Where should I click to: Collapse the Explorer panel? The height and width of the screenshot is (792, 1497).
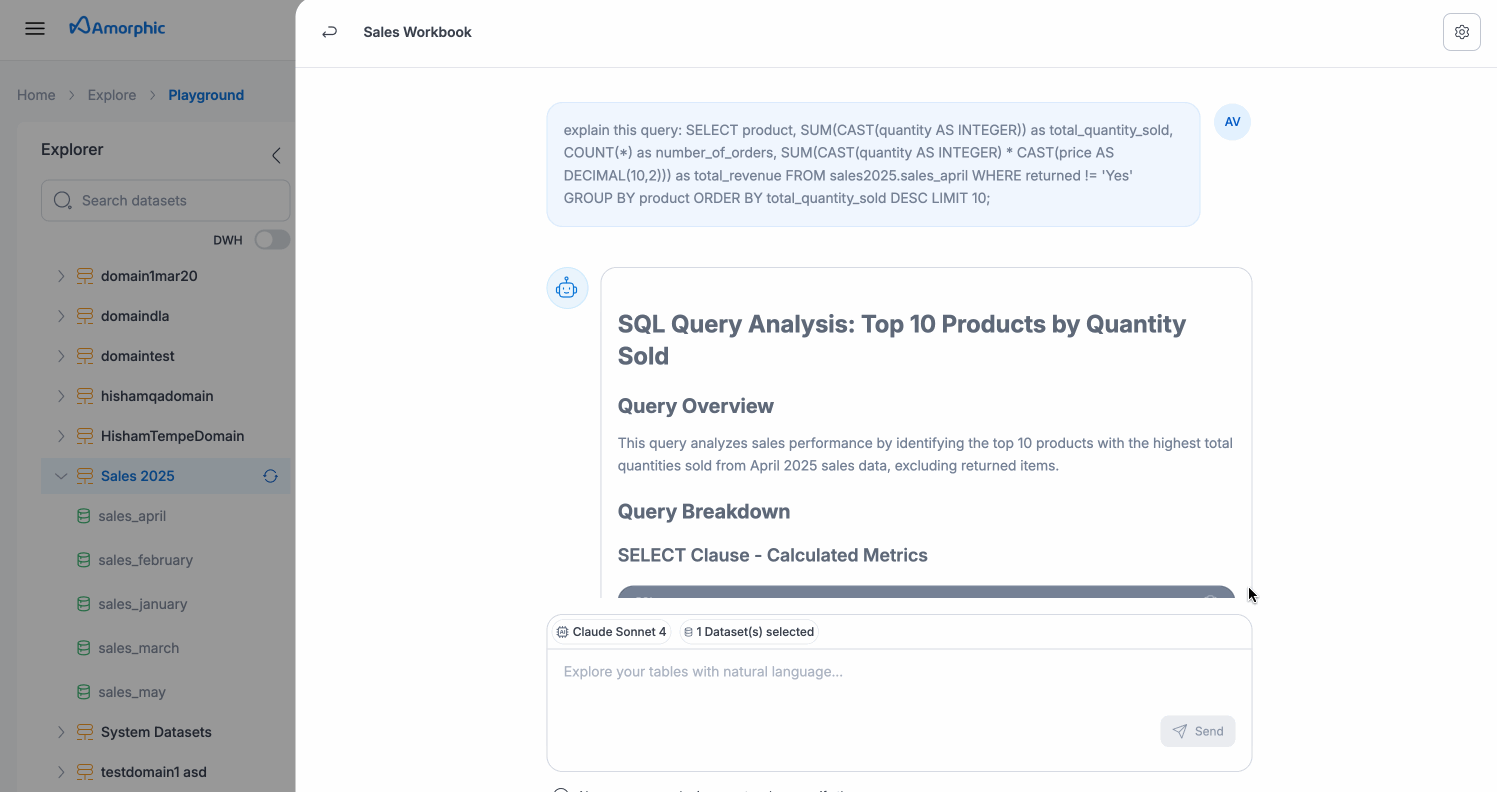276,155
